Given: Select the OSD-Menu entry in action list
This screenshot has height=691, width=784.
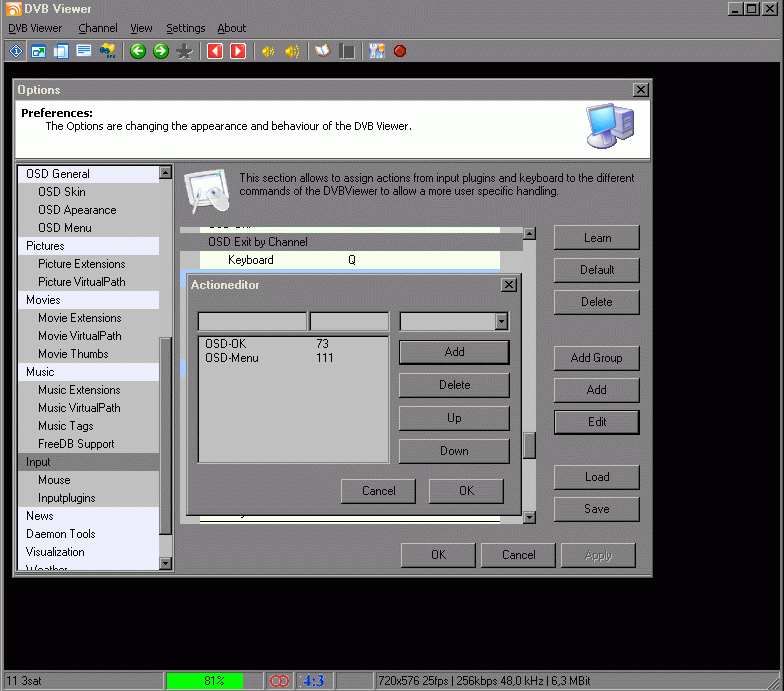Looking at the screenshot, I should 232,358.
